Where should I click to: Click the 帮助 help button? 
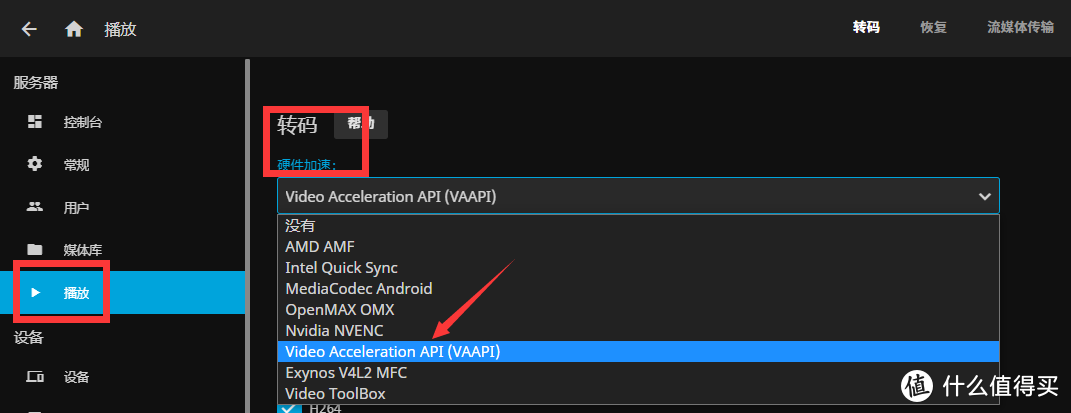[361, 124]
